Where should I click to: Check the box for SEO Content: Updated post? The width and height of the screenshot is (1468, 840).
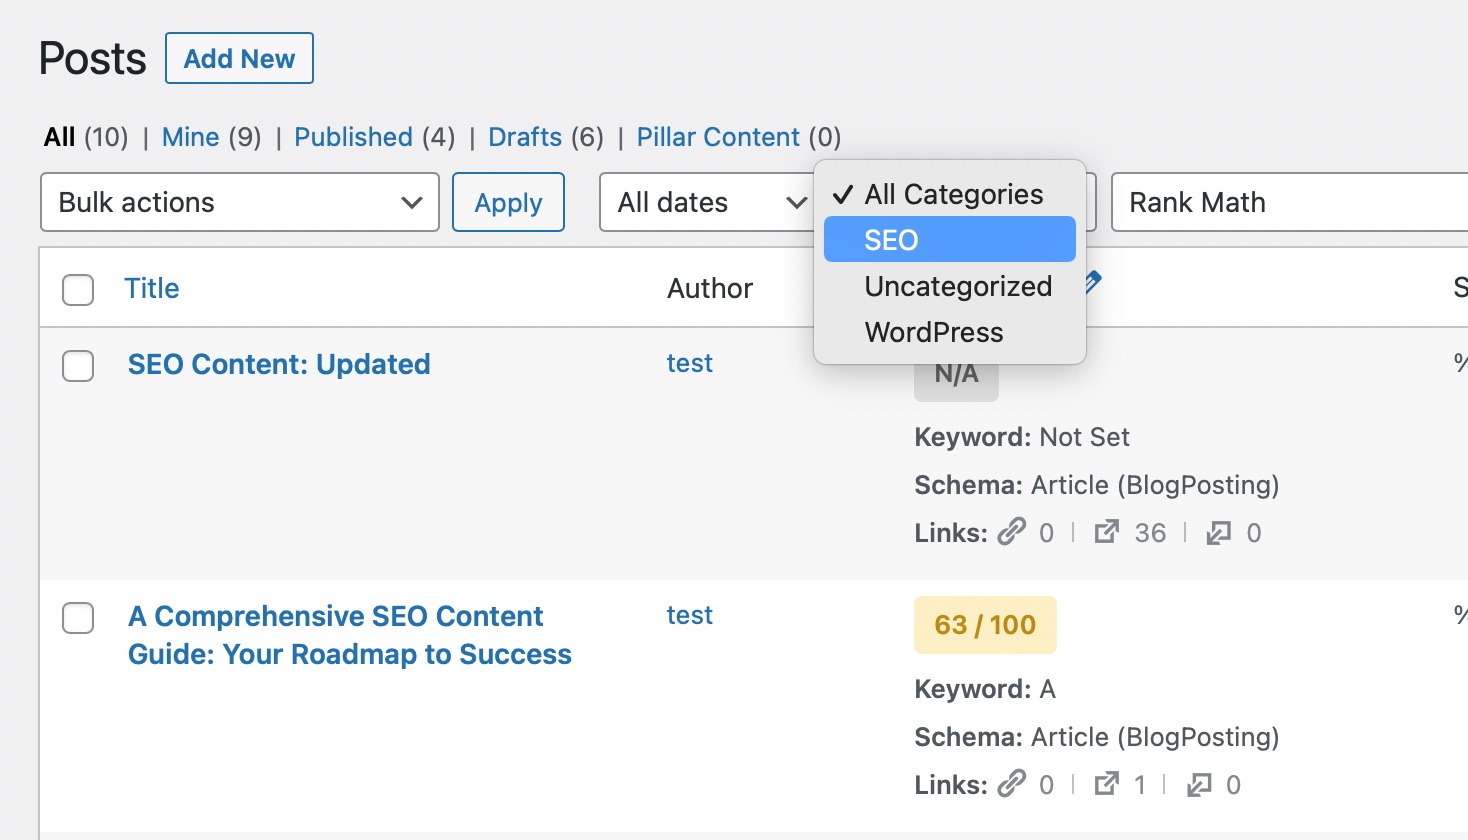click(x=78, y=366)
